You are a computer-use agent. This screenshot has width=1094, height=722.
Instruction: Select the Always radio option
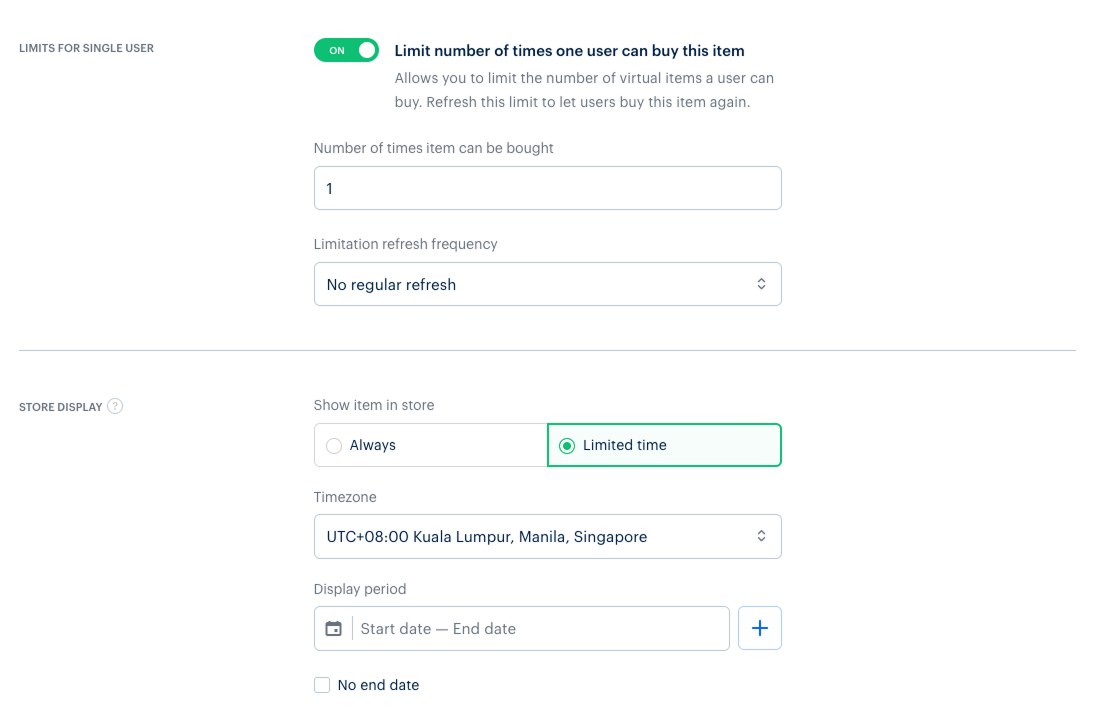pyautogui.click(x=334, y=445)
